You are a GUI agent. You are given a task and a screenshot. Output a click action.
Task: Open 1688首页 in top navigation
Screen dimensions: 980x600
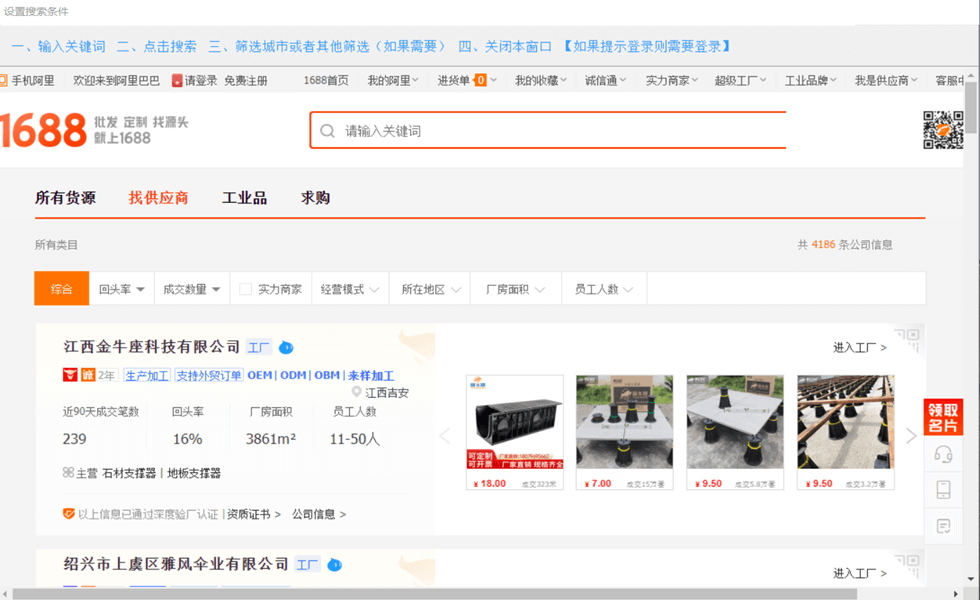click(326, 81)
